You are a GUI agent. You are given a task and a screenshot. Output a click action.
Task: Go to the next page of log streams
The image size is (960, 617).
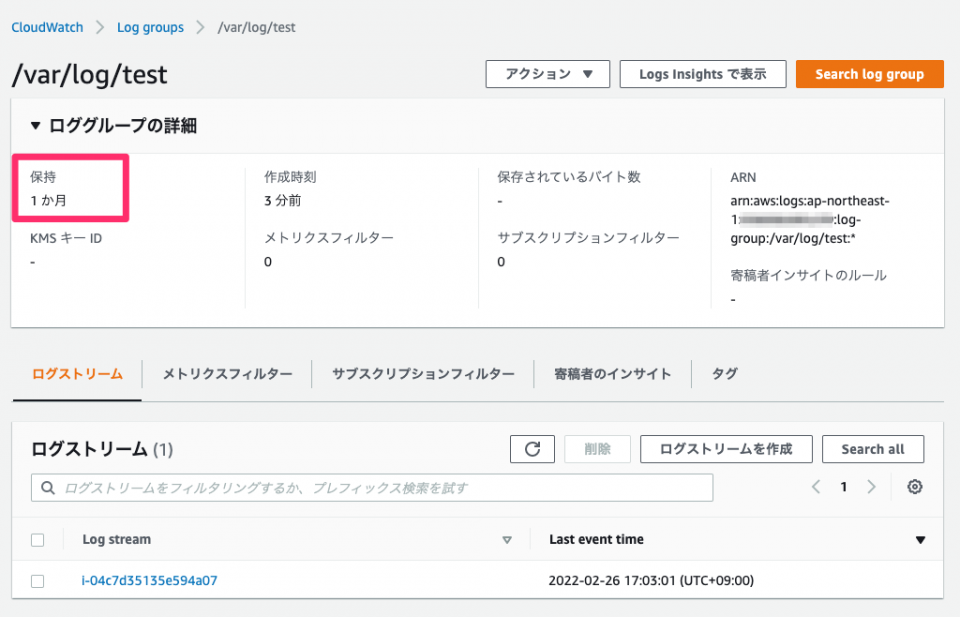(870, 487)
